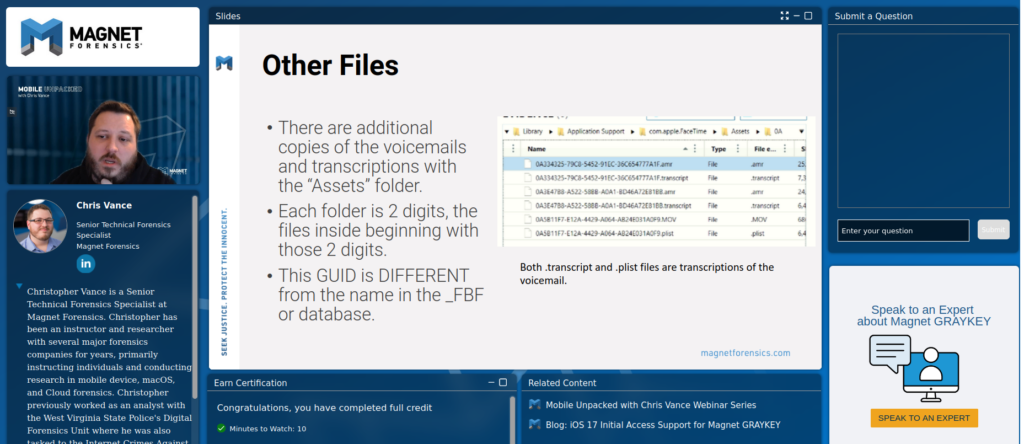The width and height of the screenshot is (1024, 444).
Task: Open Blog: iOS 17 Initial Access Support link
Action: coord(663,424)
